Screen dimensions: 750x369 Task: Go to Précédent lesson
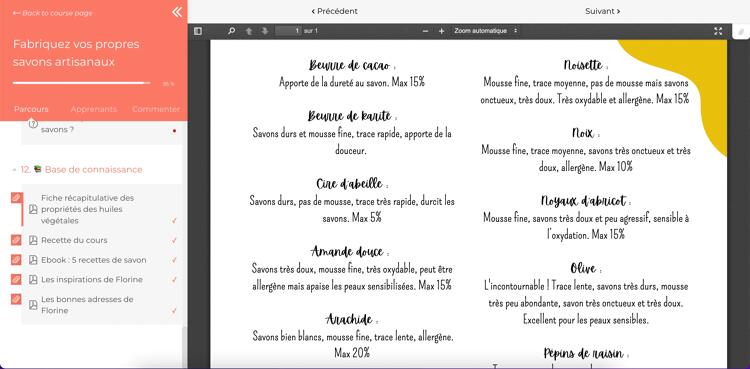[334, 11]
